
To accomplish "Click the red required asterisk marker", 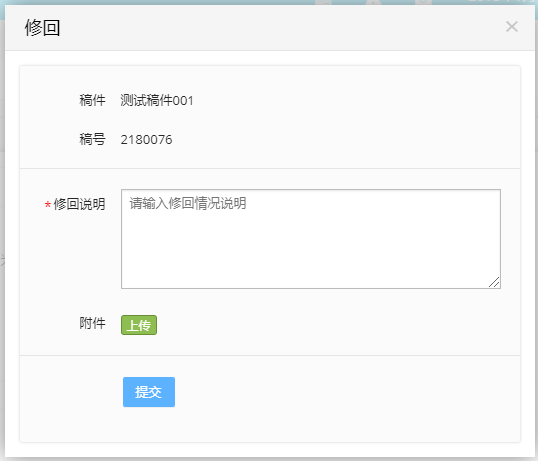I will 48,205.
